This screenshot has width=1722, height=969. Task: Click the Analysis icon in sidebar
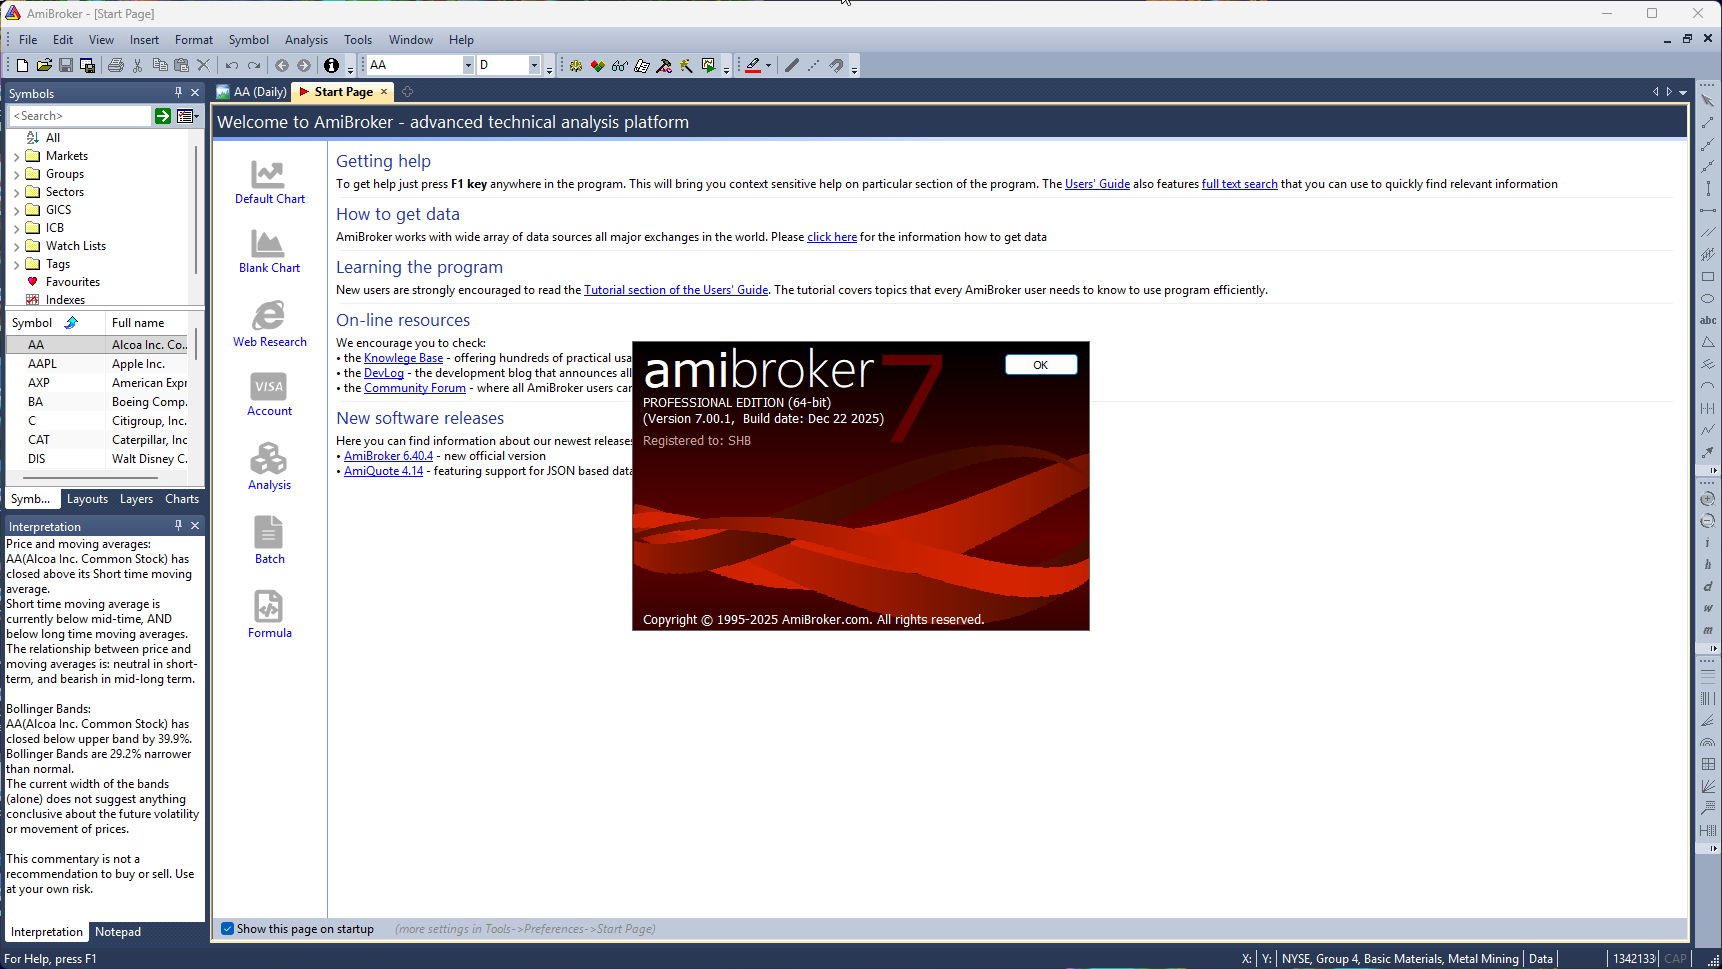[268, 460]
